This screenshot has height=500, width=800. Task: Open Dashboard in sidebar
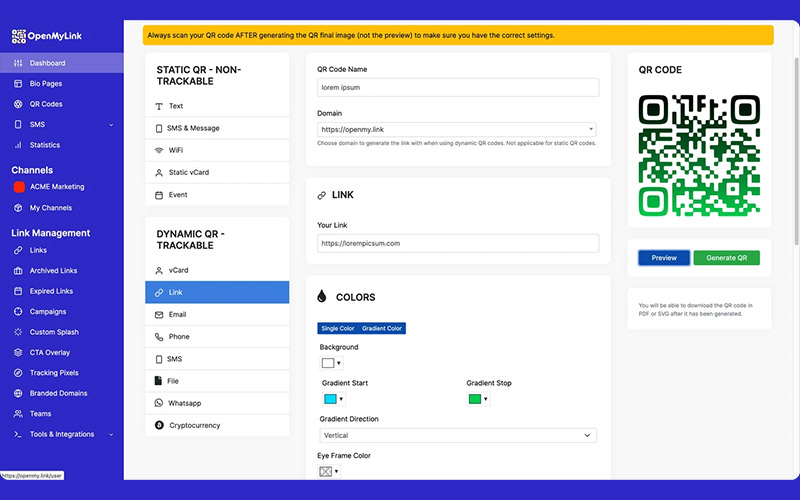click(x=61, y=63)
